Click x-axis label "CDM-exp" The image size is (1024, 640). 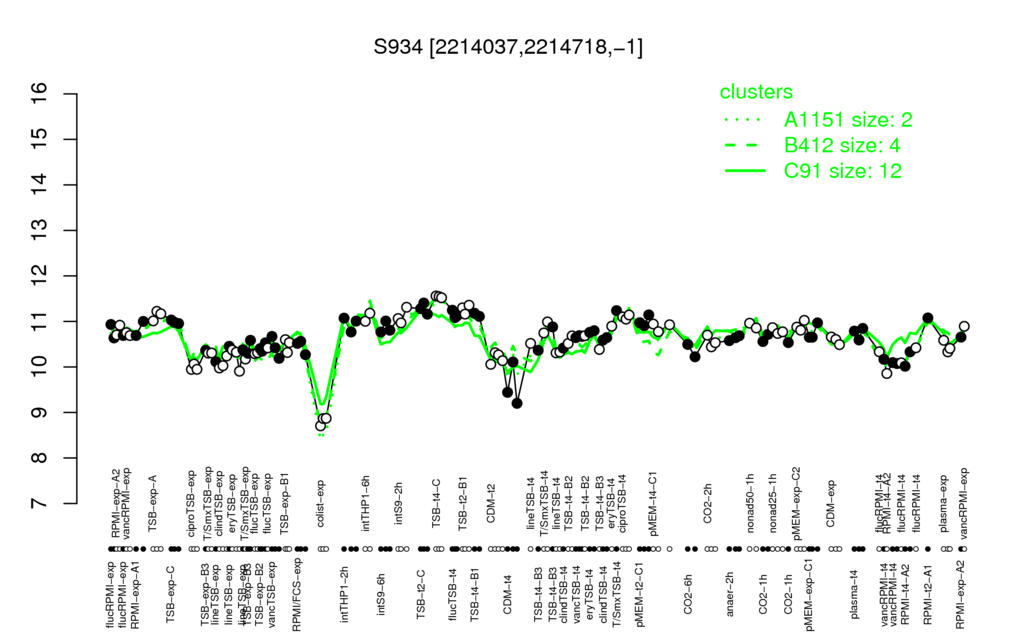pos(831,503)
